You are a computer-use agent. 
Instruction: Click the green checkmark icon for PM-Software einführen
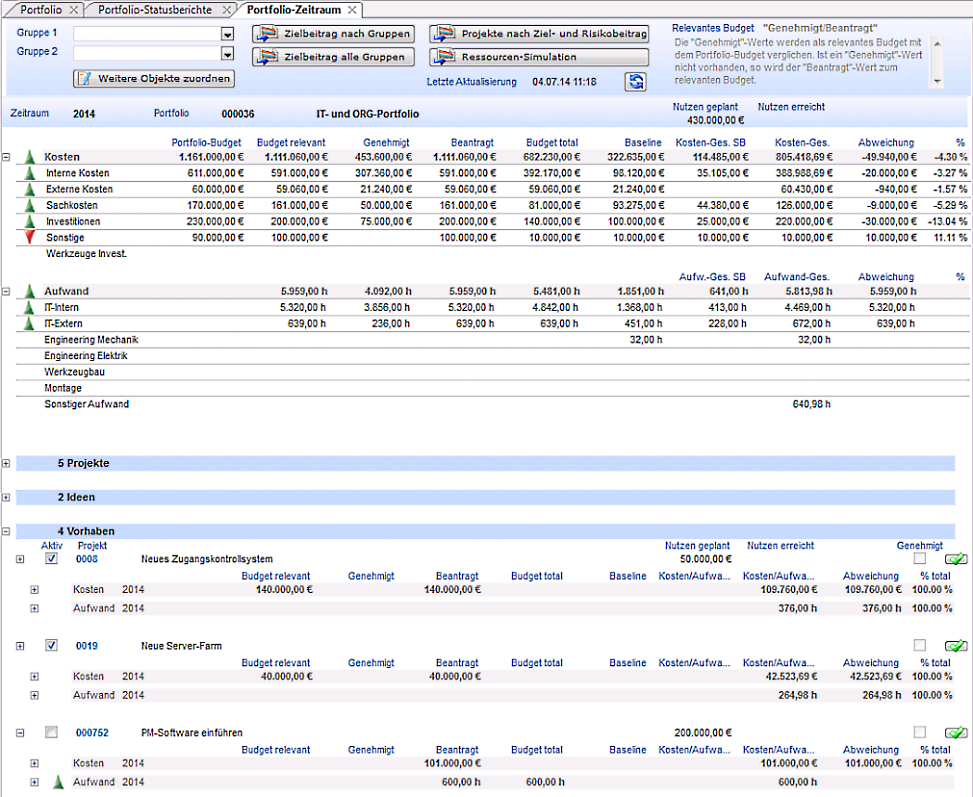pyautogui.click(x=955, y=733)
